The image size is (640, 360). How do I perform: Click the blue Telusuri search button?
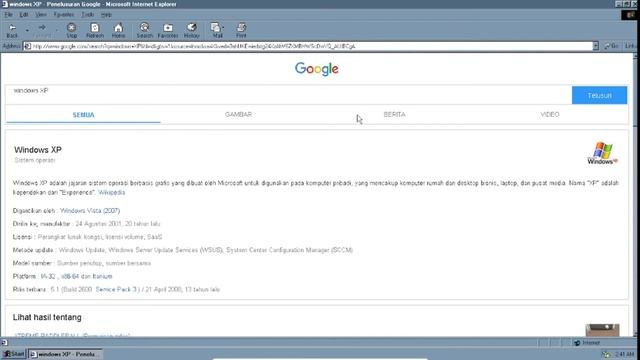(x=599, y=95)
